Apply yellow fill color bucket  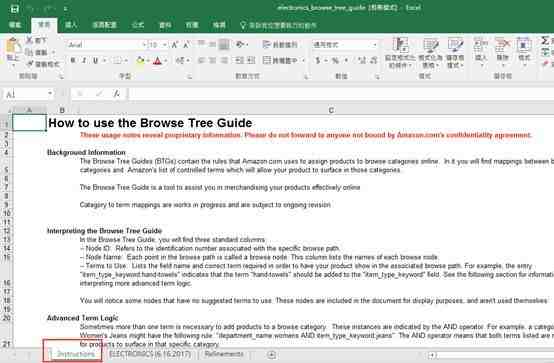pyautogui.click(x=140, y=60)
